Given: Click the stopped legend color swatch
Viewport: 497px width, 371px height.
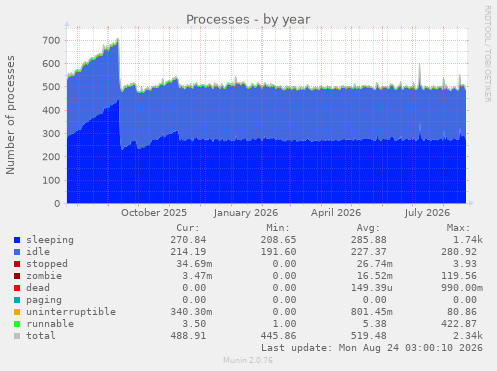Looking at the screenshot, I should coord(17,264).
